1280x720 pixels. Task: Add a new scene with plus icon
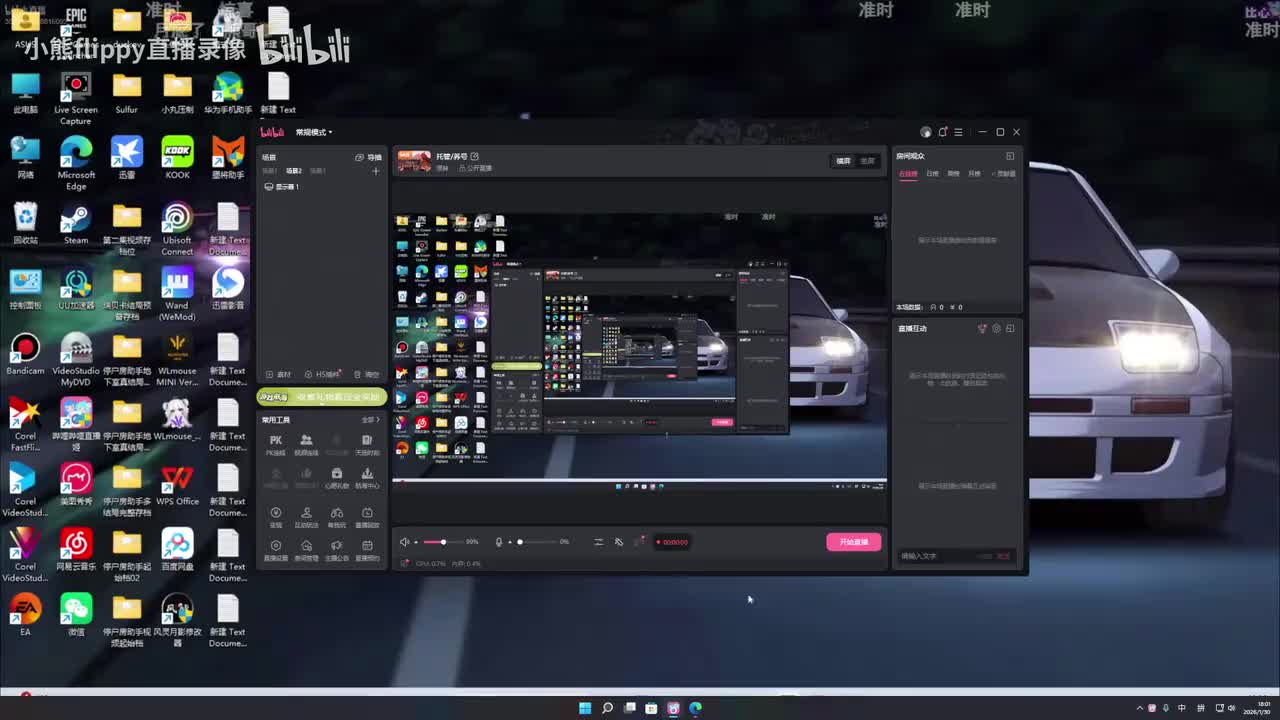coord(376,171)
